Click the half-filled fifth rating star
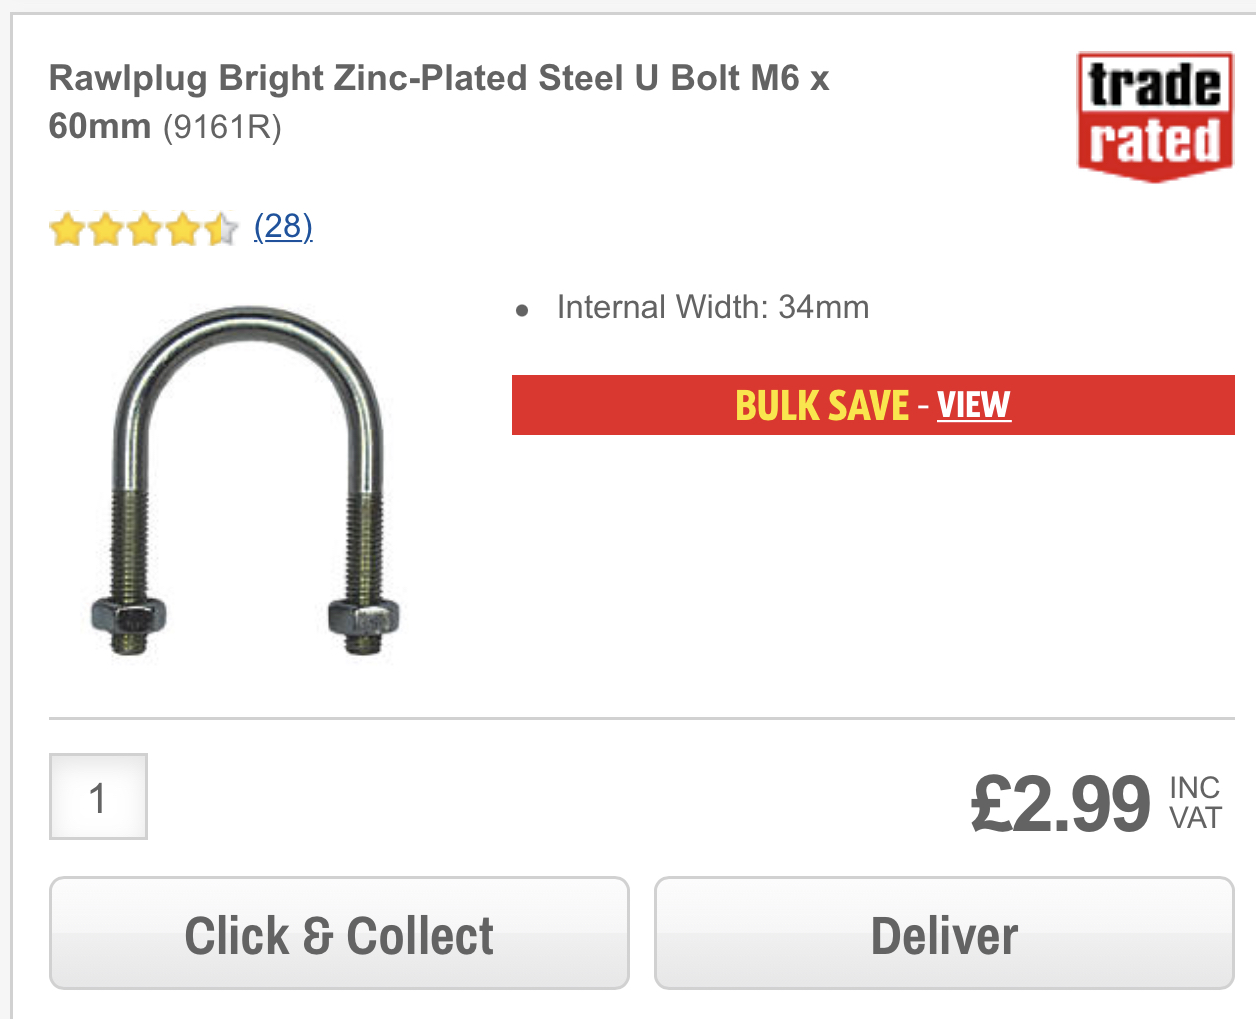1256x1019 pixels. [221, 229]
